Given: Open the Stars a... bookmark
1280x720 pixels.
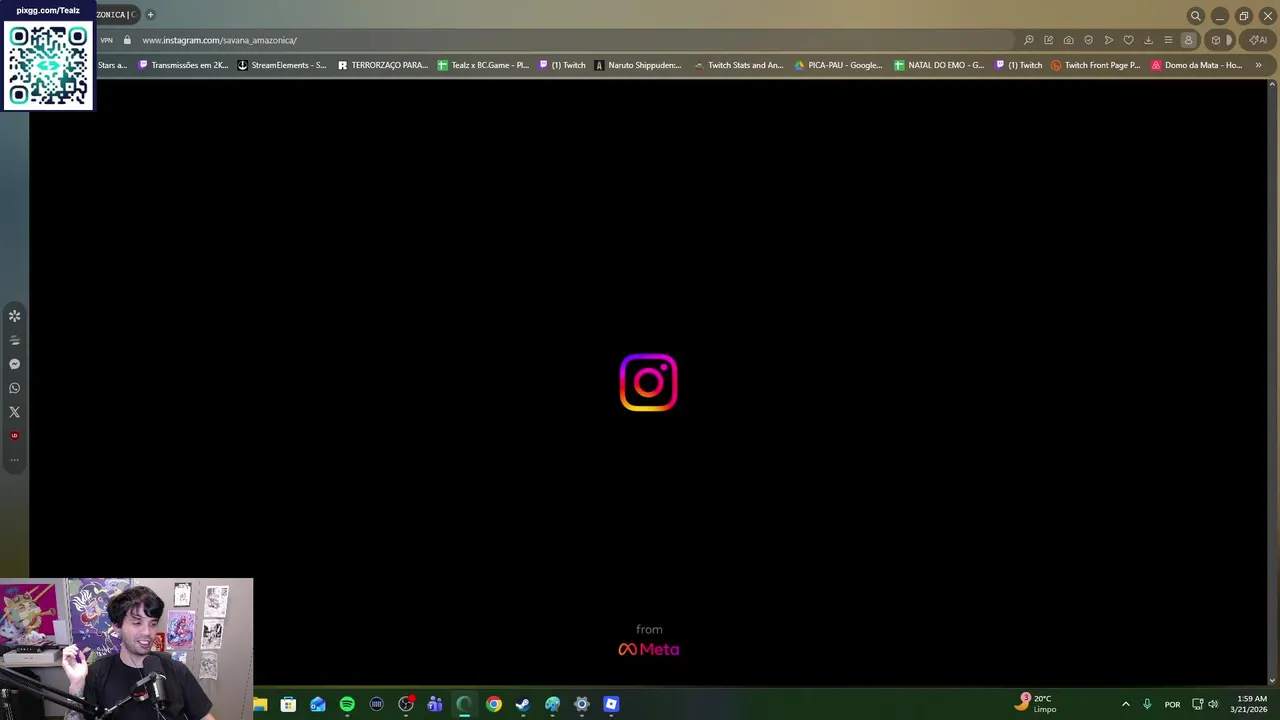Looking at the screenshot, I should click(111, 65).
